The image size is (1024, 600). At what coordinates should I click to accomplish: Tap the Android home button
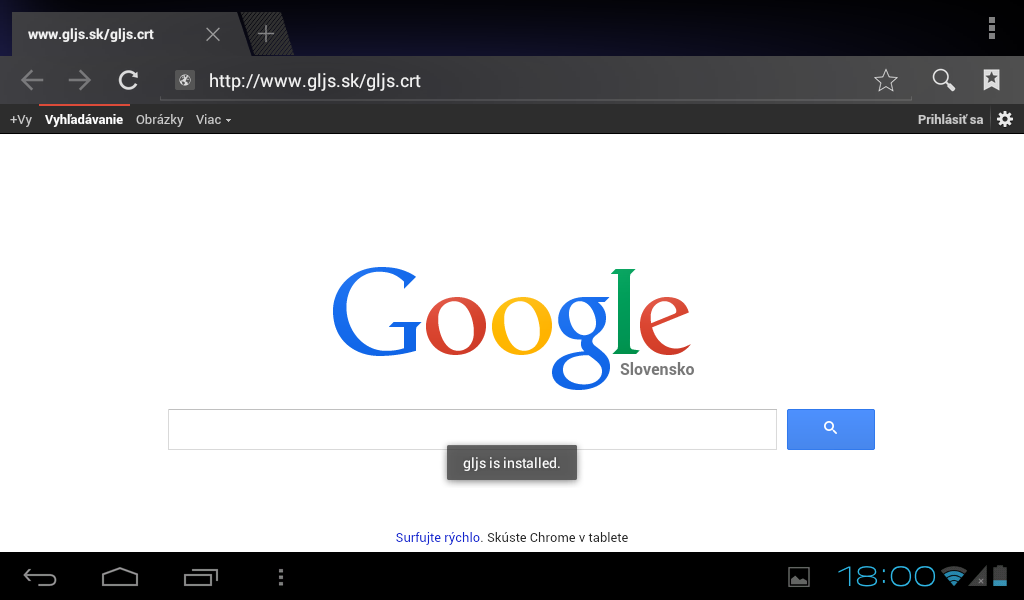click(x=120, y=576)
